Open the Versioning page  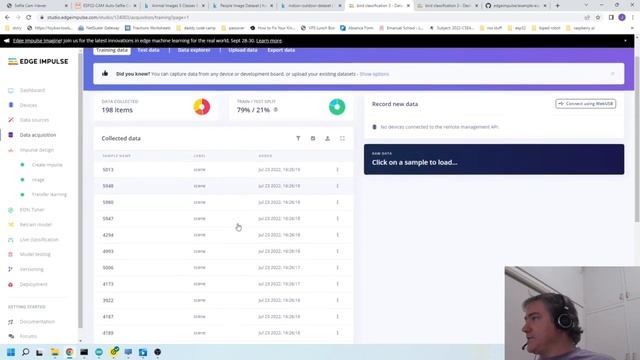click(31, 269)
